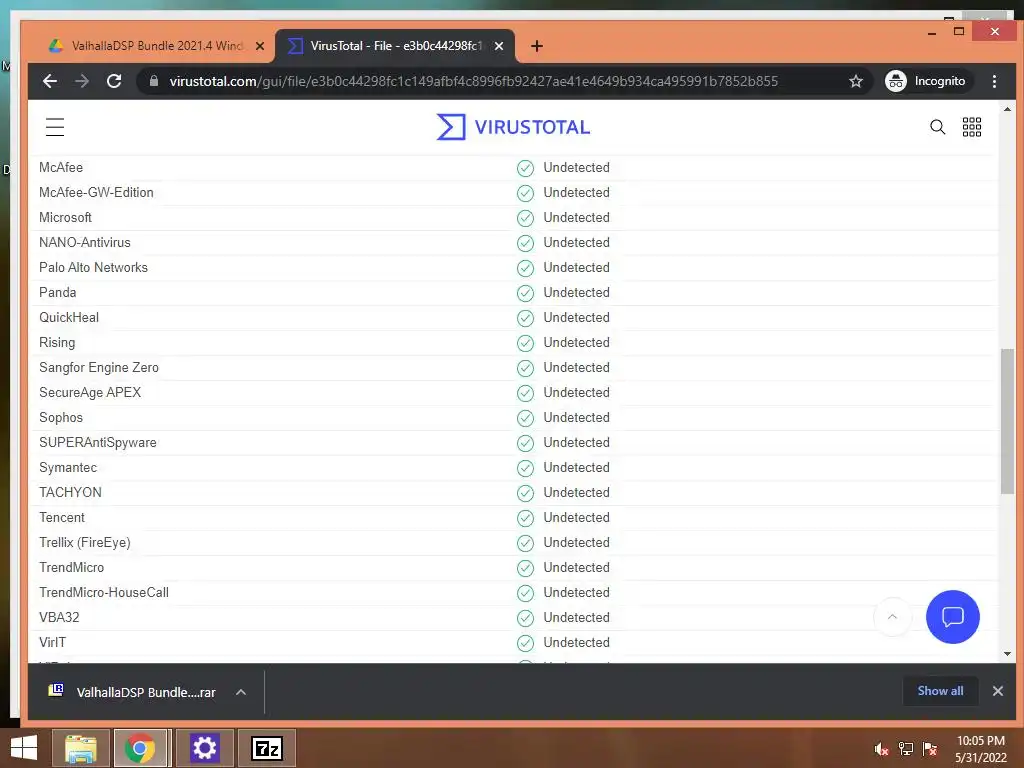Open the Action Center flag icon

click(x=930, y=749)
